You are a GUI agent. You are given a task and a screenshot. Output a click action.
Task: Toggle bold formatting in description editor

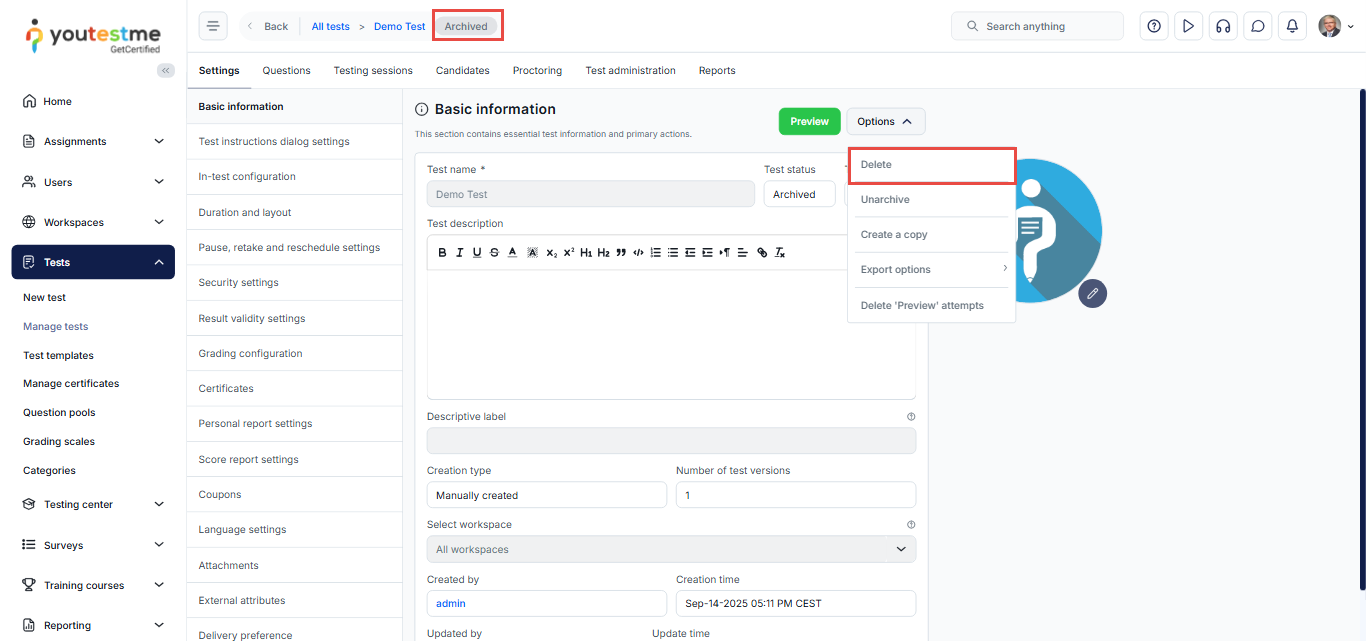coord(443,253)
